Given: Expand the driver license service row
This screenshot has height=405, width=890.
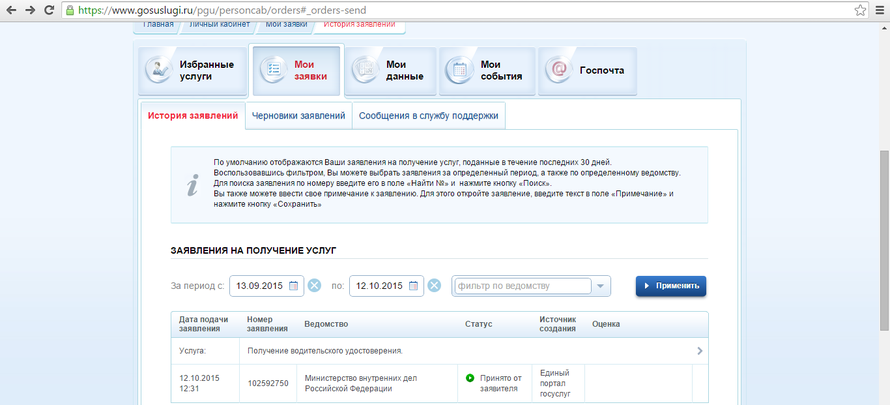Looking at the screenshot, I should 699,351.
